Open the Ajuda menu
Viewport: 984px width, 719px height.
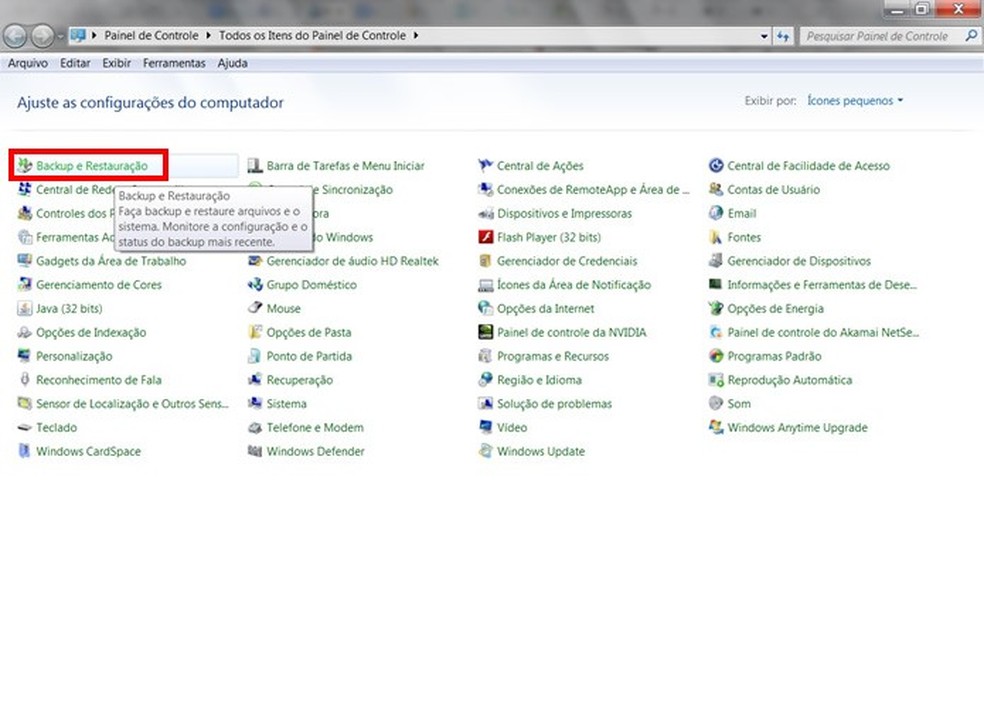click(232, 63)
